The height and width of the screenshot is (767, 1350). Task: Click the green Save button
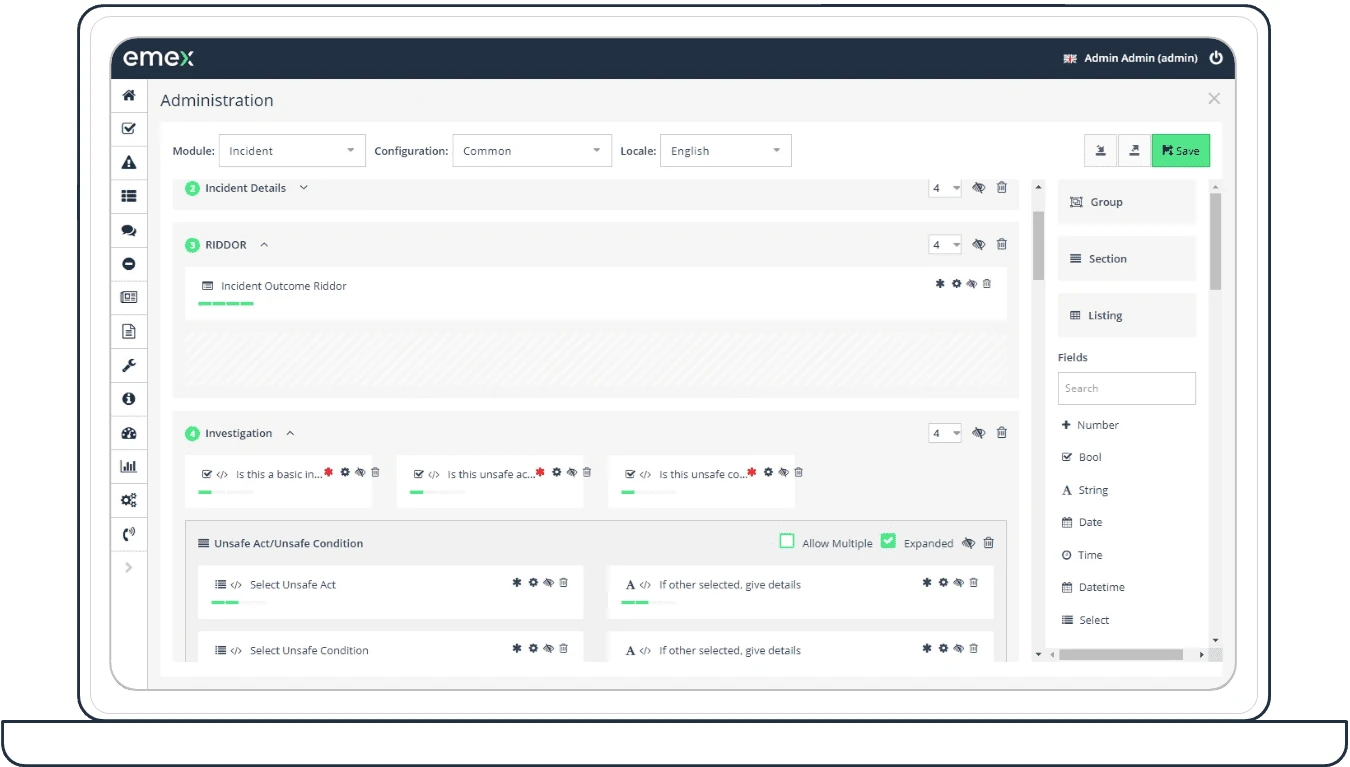[1181, 151]
